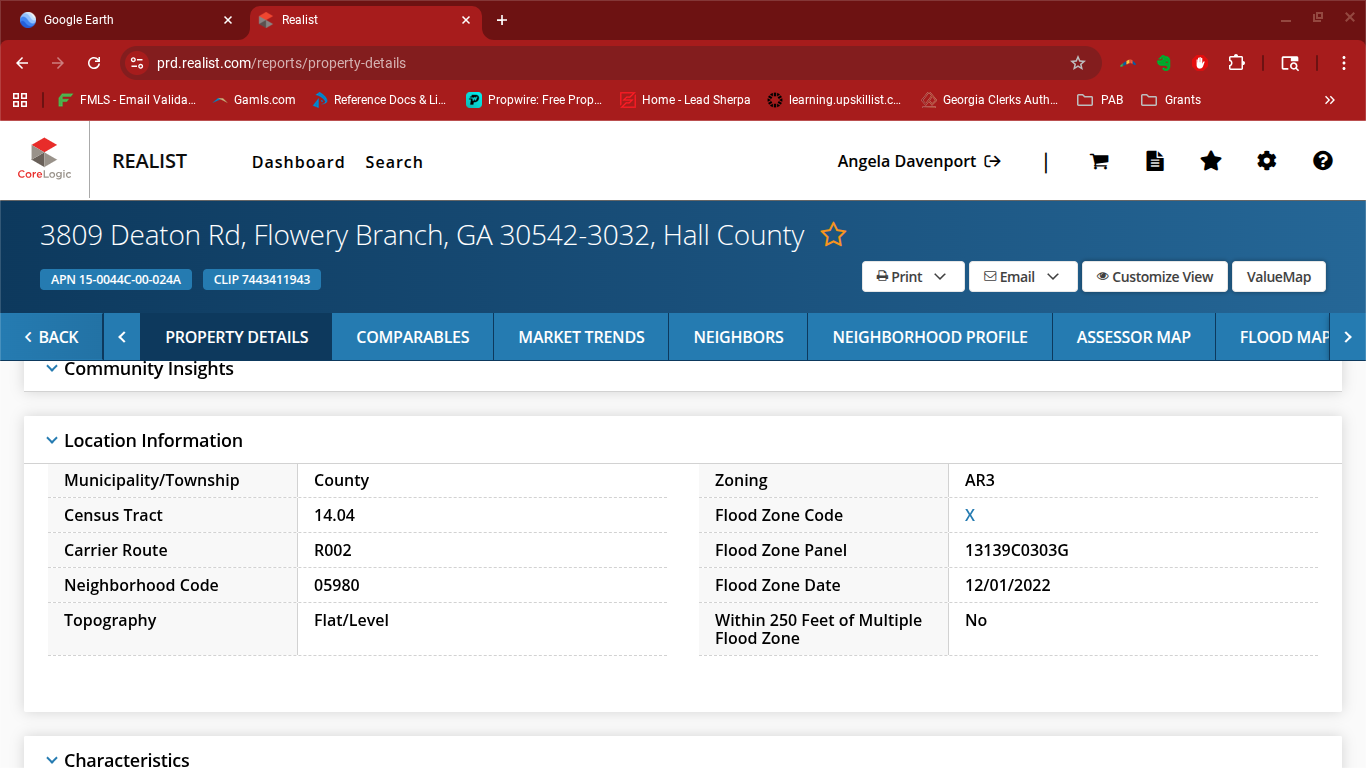Image resolution: width=1366 pixels, height=768 pixels.
Task: Click the CLIP 7443411943 badge
Action: (x=262, y=279)
